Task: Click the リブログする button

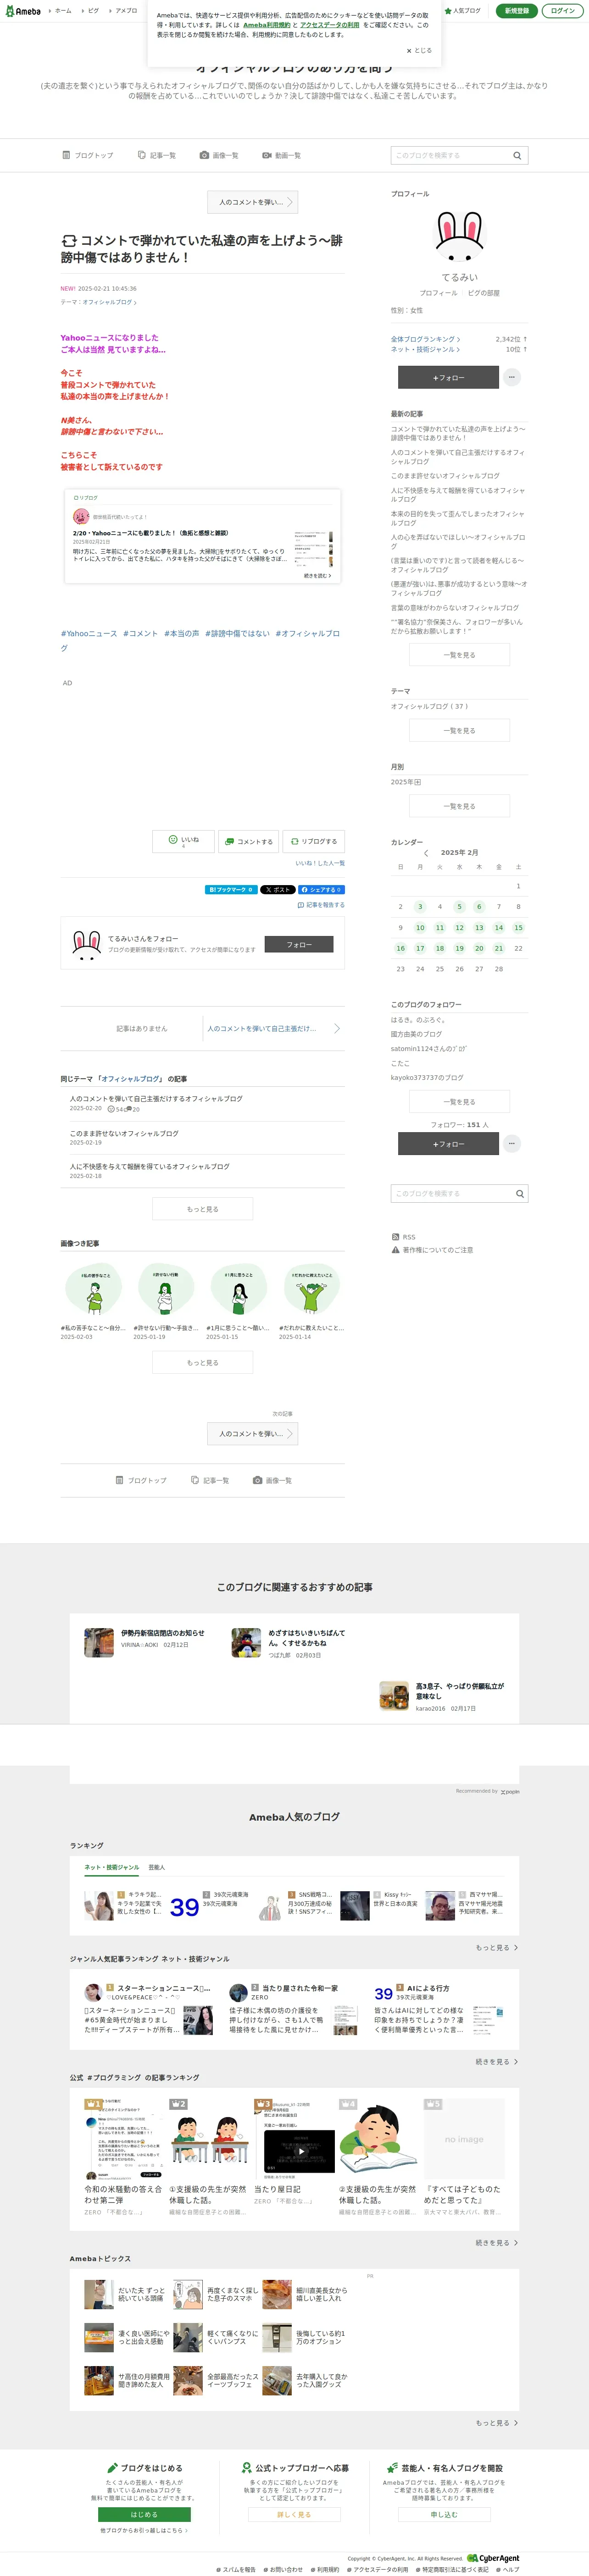Action: [314, 841]
